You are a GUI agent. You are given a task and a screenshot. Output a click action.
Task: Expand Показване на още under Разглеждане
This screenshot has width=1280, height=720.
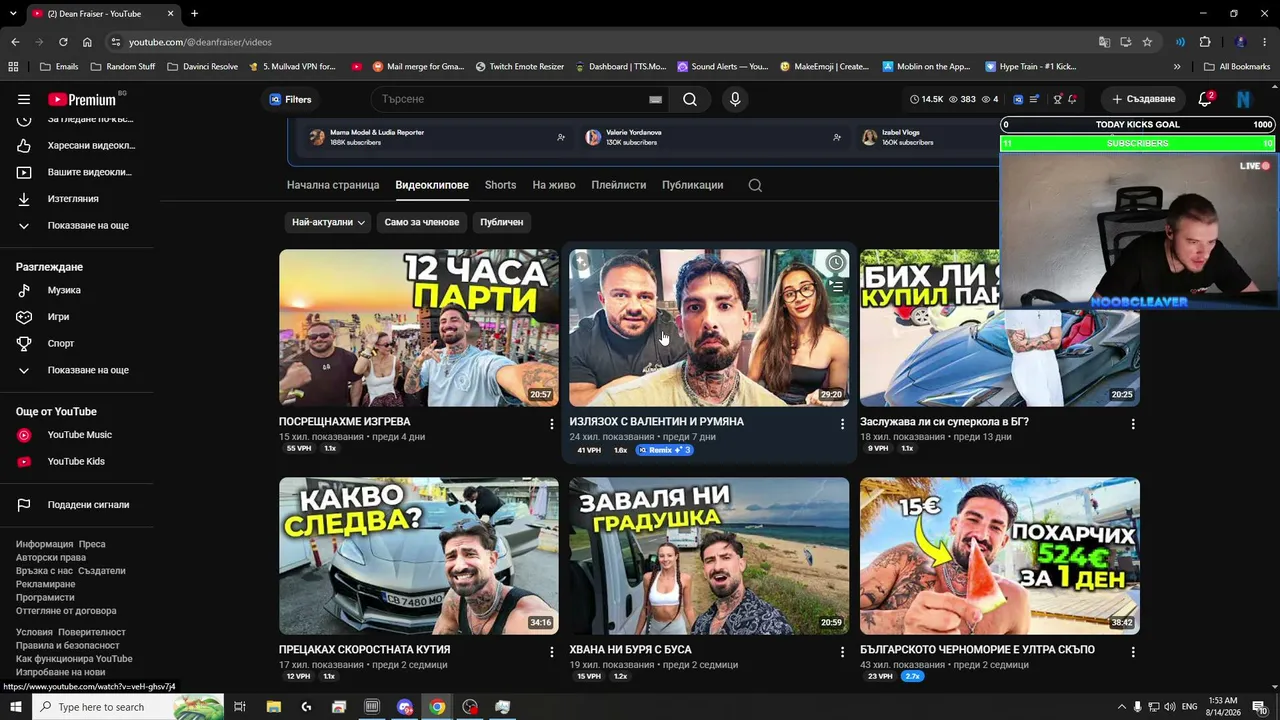coord(77,370)
